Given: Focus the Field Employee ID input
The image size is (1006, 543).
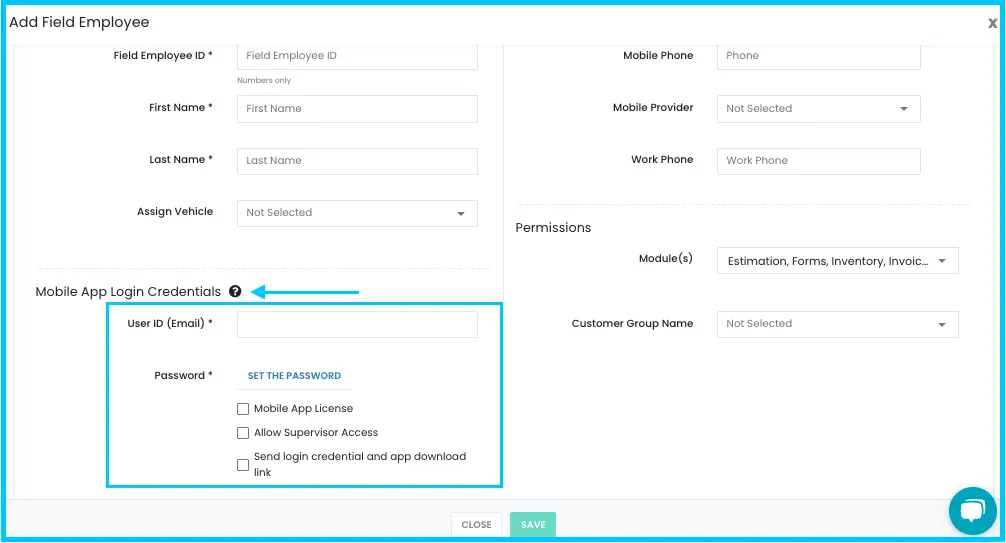Looking at the screenshot, I should click(x=357, y=56).
